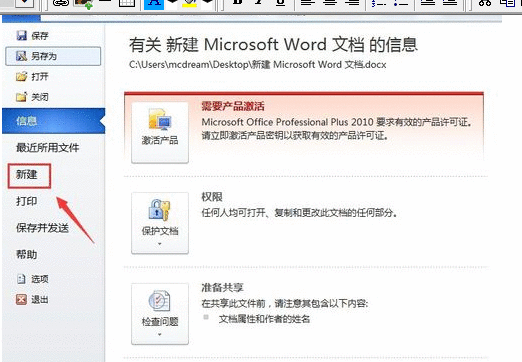522x362 pixels.
Task: Click the scissors cut icon
Action: coord(485,3)
